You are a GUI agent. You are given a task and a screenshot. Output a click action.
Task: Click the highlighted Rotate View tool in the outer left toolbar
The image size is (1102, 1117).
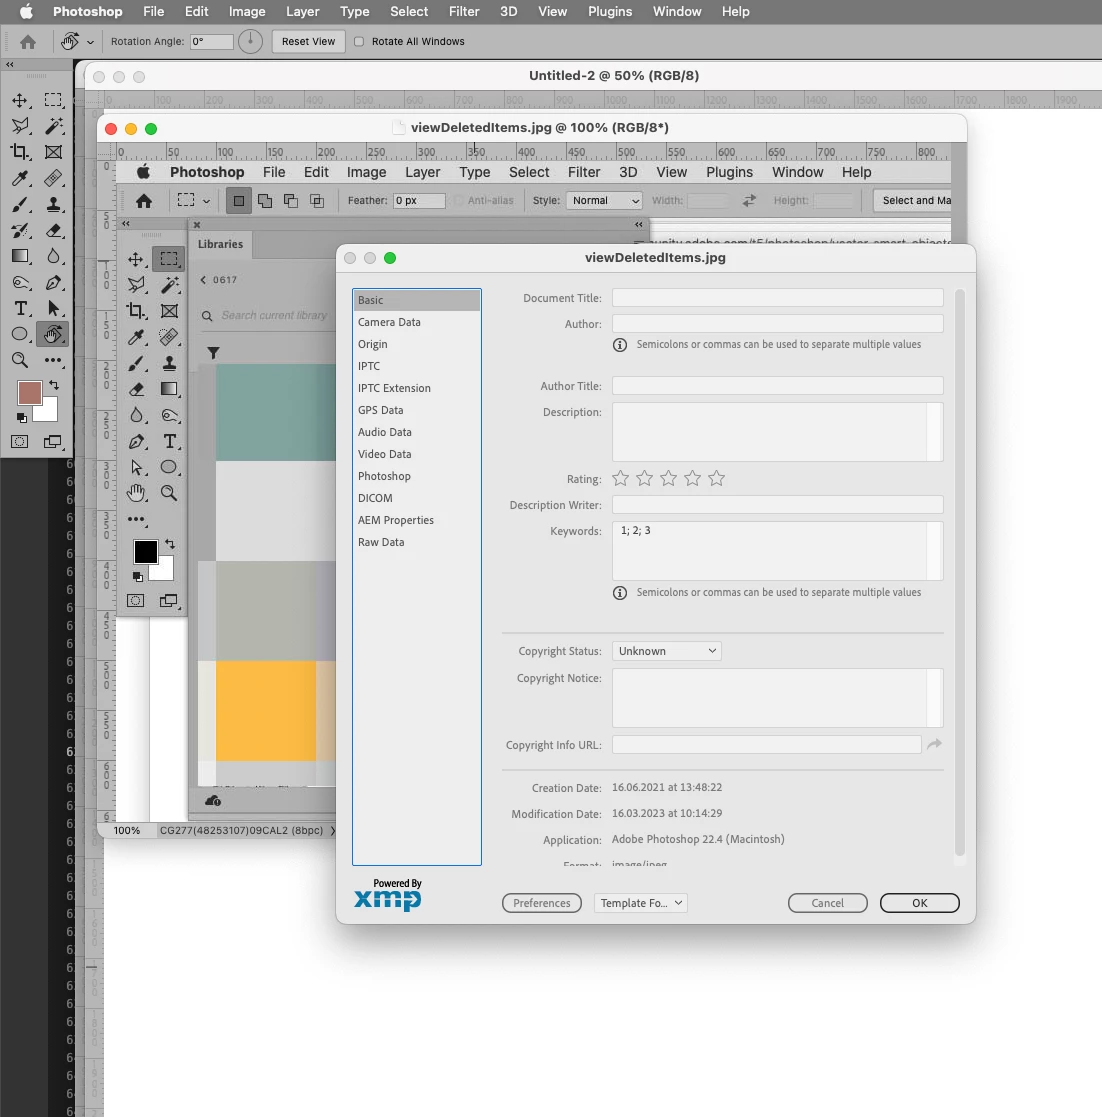coord(53,334)
